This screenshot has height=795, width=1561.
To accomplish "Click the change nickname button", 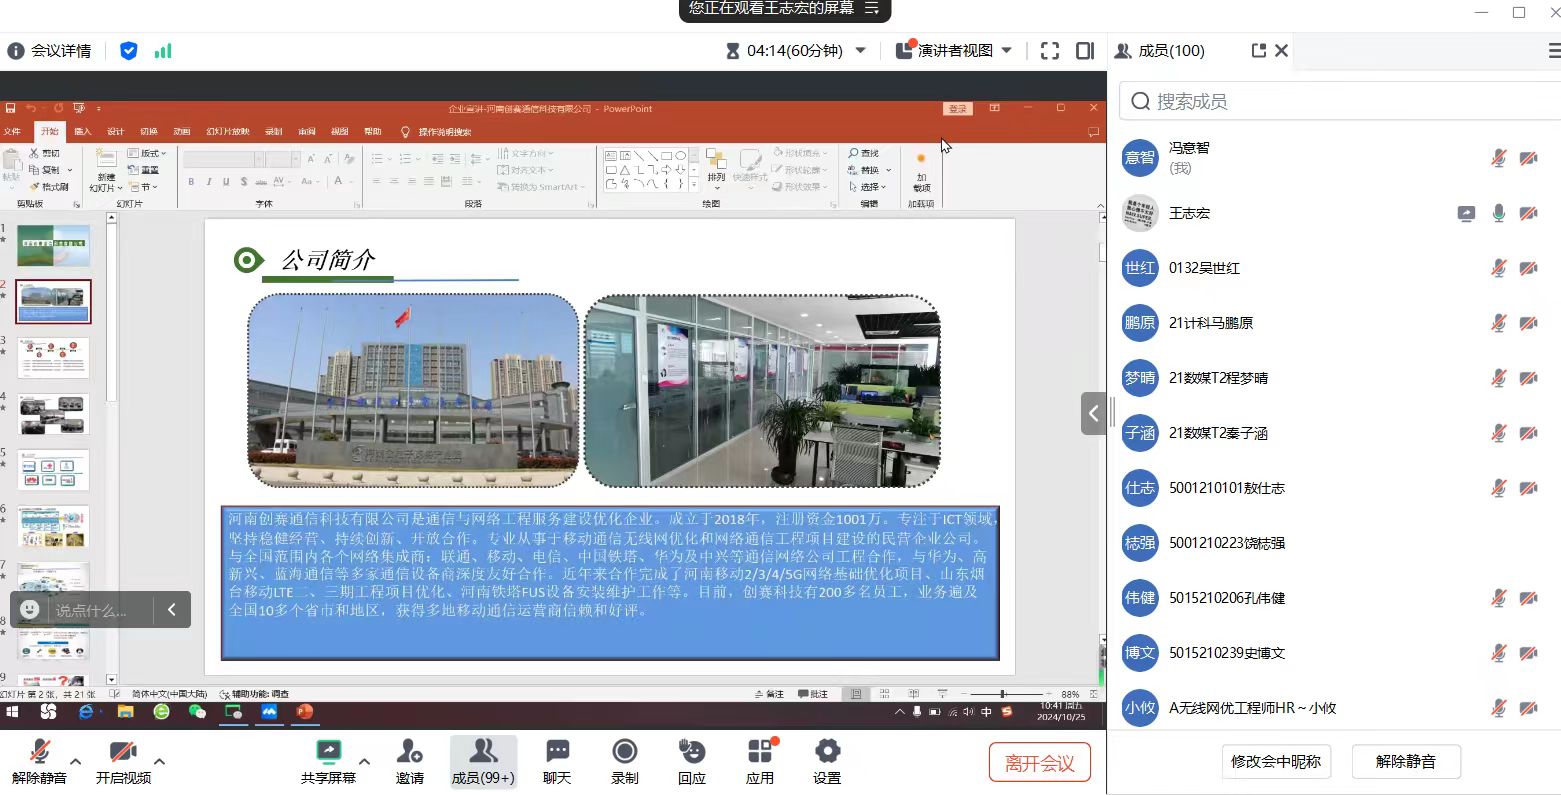I will click(x=1275, y=761).
